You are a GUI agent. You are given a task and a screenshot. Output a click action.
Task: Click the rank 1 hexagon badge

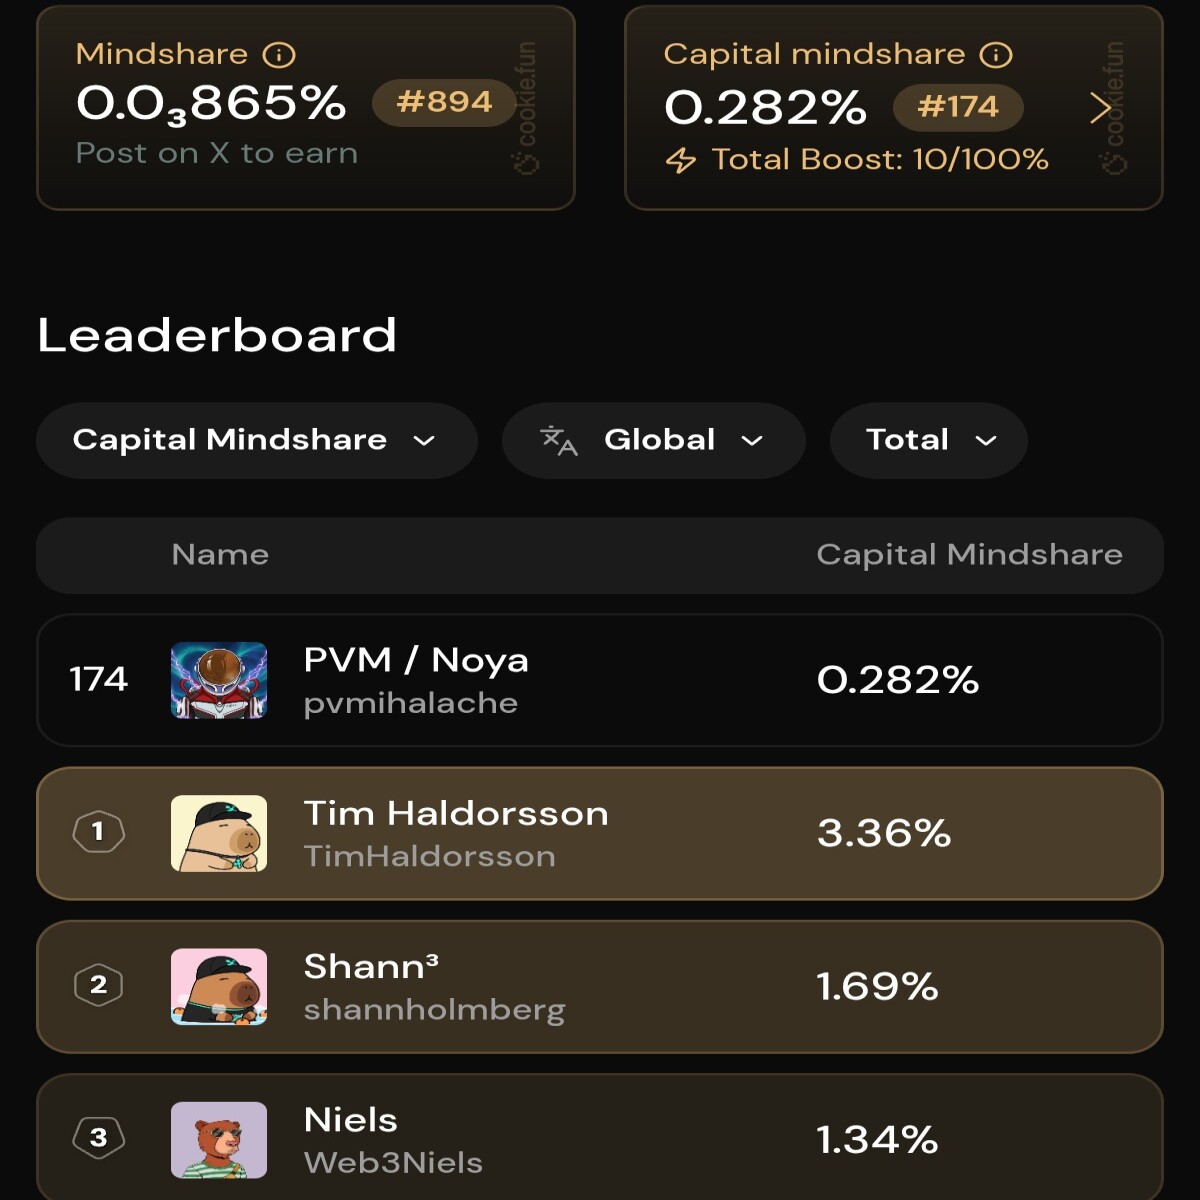pos(98,832)
